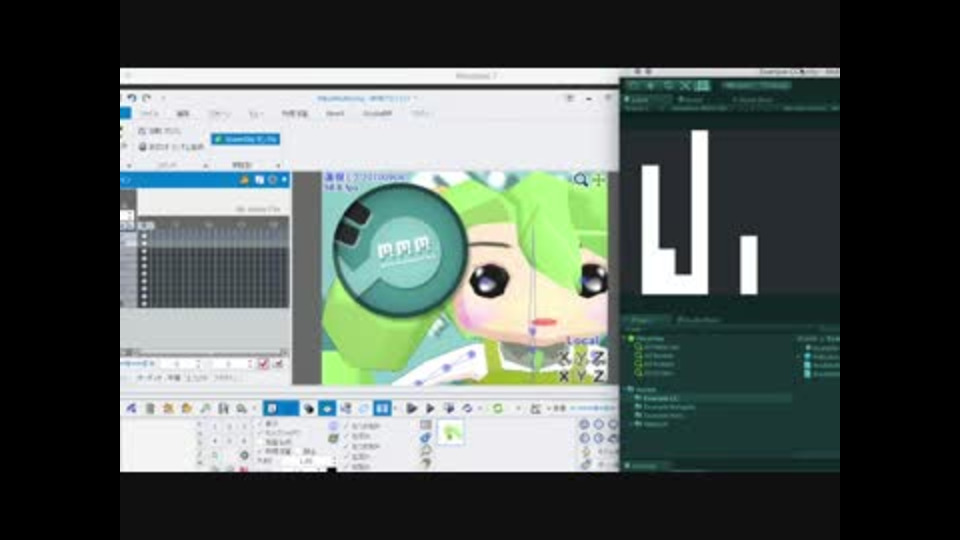This screenshot has width=960, height=540.
Task: Click the blue highlighted pause-bars toolbar button
Action: [382, 408]
